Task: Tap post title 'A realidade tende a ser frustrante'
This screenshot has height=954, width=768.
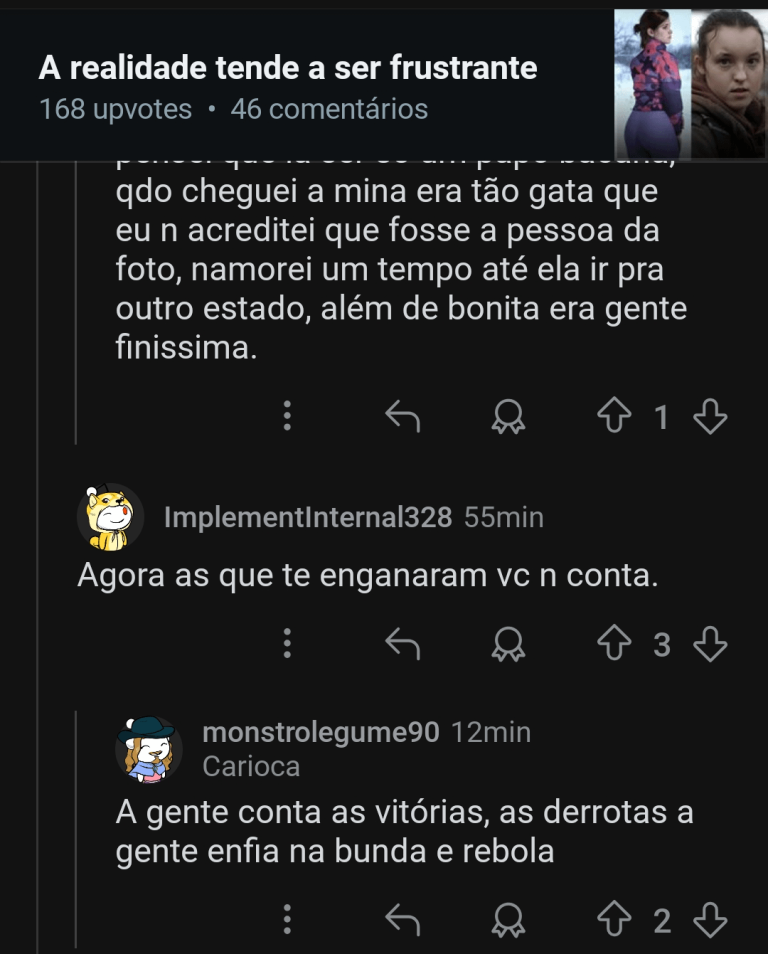Action: [288, 68]
